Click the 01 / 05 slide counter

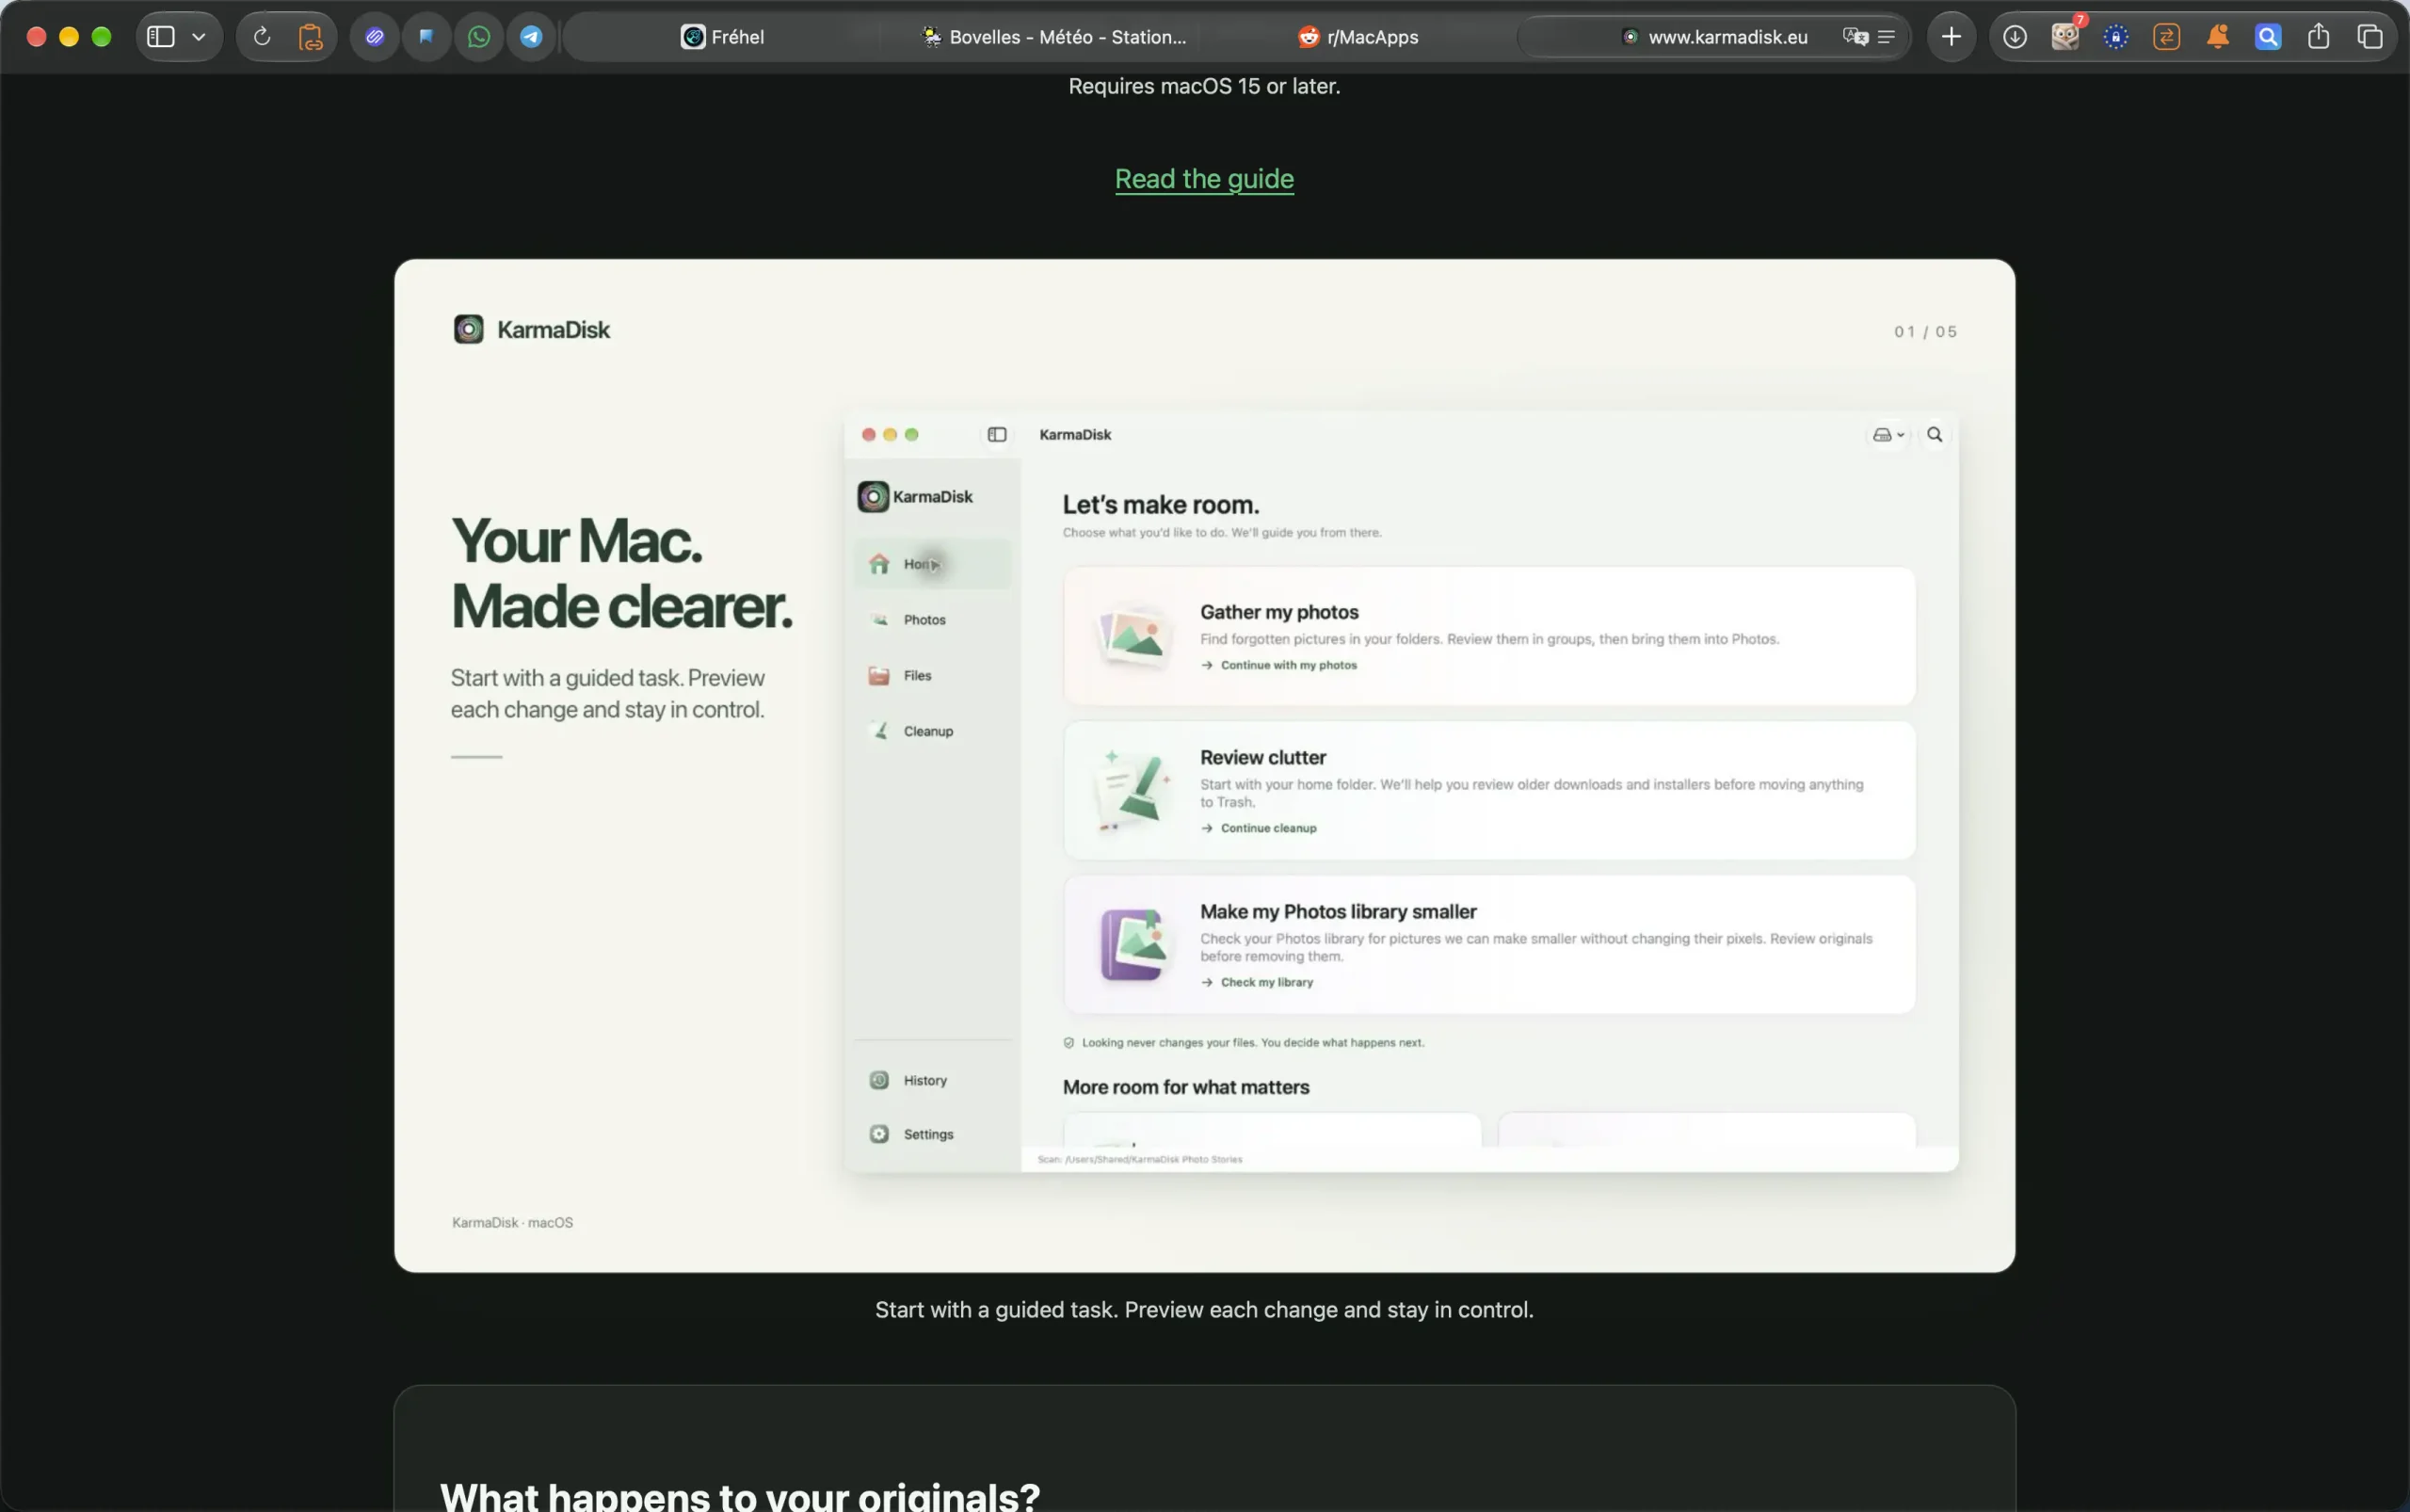(x=1925, y=331)
